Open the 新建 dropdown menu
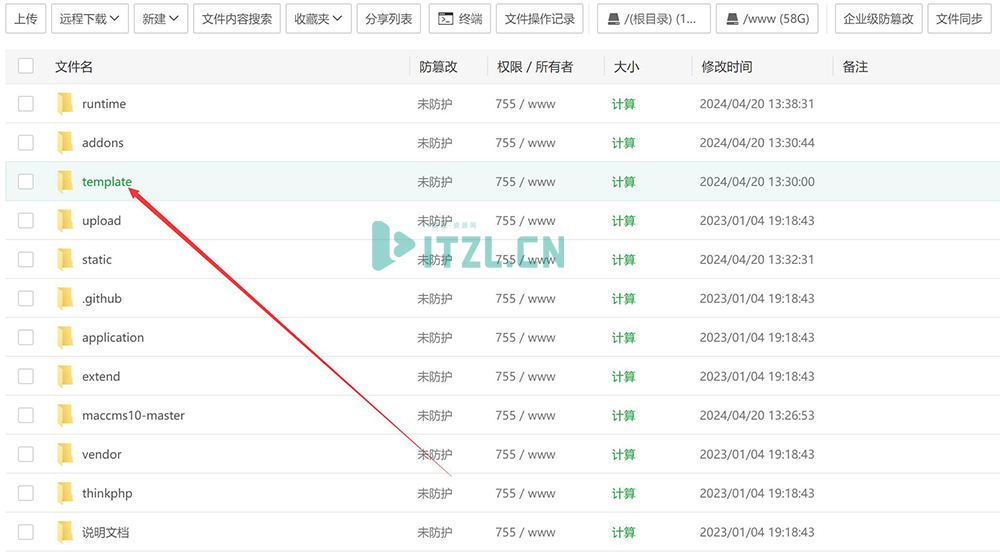This screenshot has width=1000, height=554. [161, 19]
